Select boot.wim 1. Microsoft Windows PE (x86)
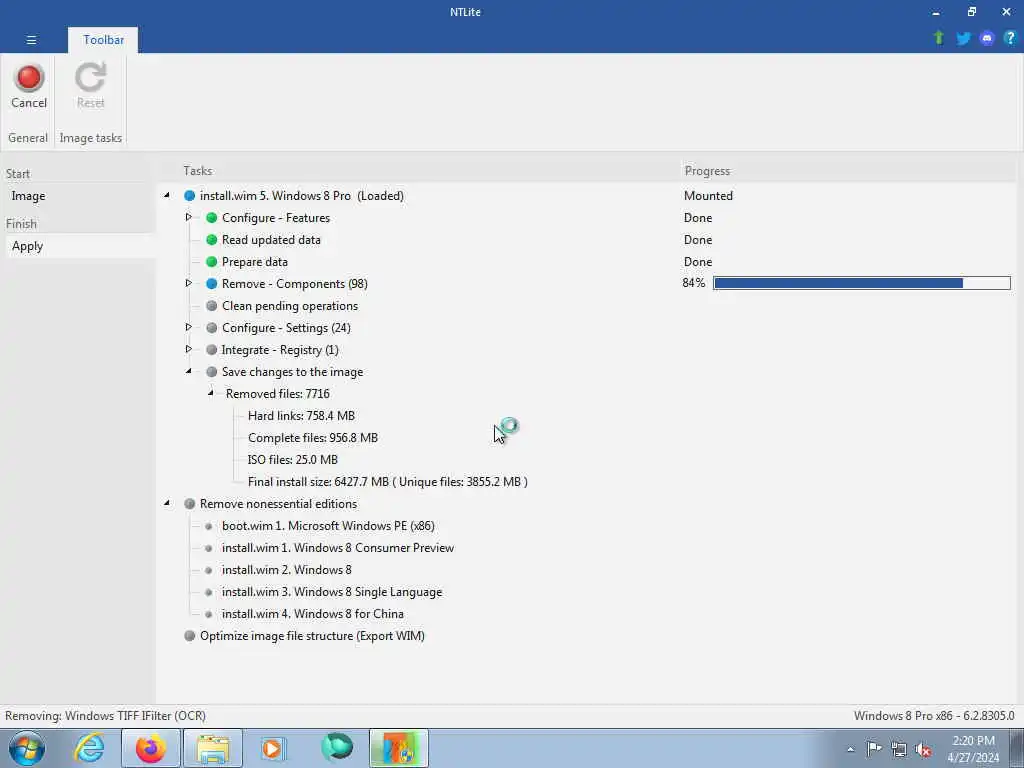Image resolution: width=1024 pixels, height=768 pixels. (x=328, y=526)
